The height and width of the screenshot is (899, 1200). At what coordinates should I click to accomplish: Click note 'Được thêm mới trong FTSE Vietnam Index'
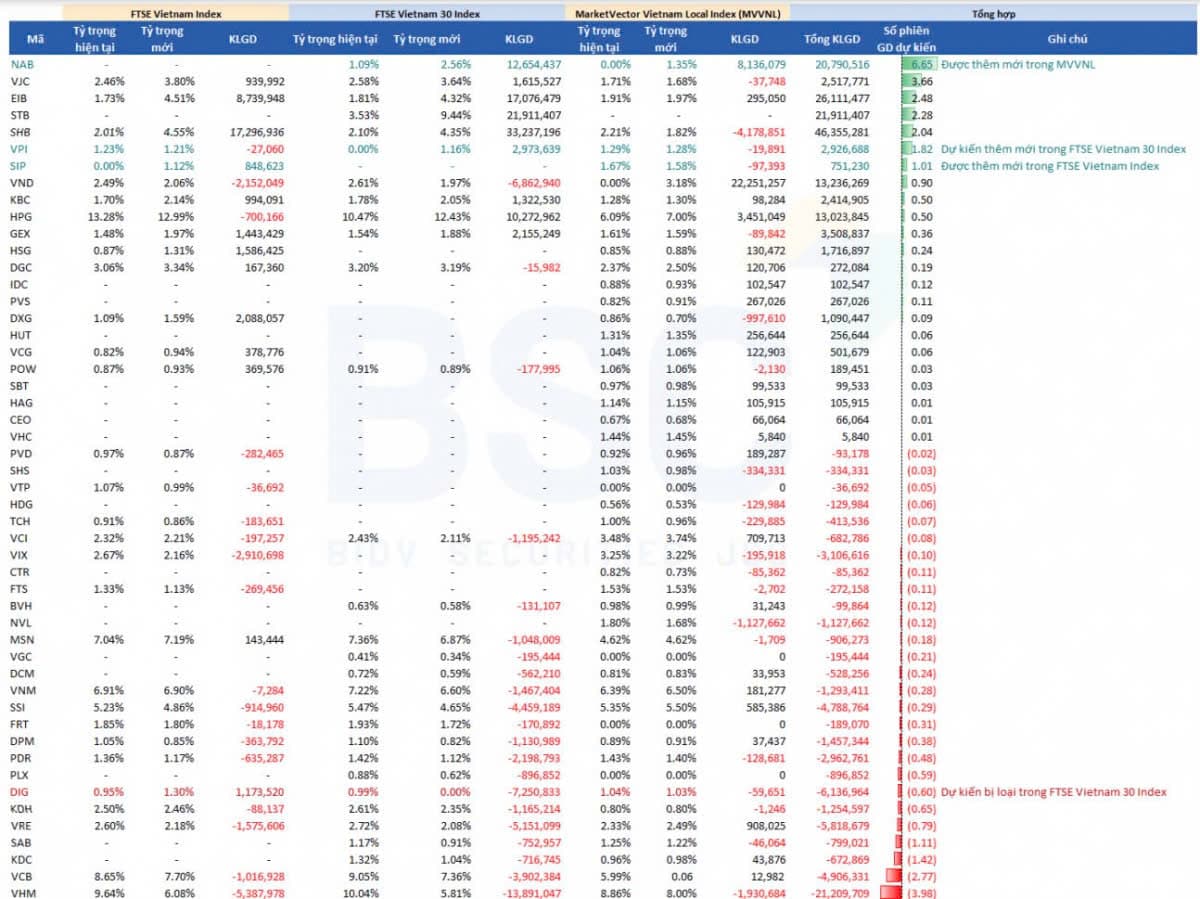coord(1050,166)
